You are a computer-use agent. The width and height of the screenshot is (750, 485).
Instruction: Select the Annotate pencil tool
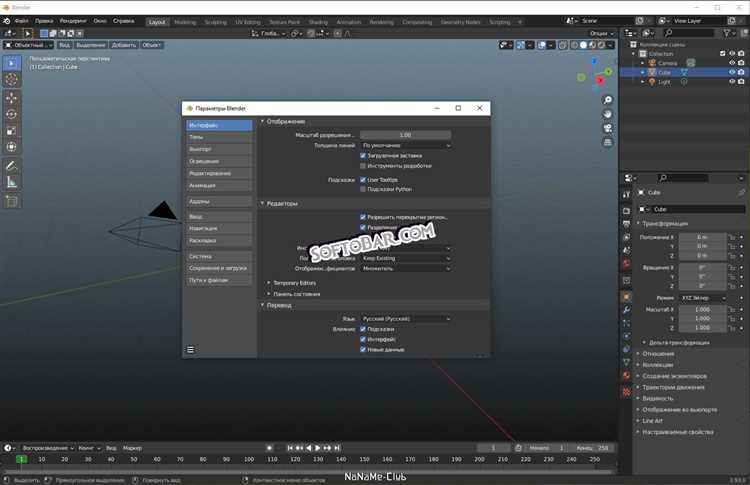pyautogui.click(x=12, y=165)
